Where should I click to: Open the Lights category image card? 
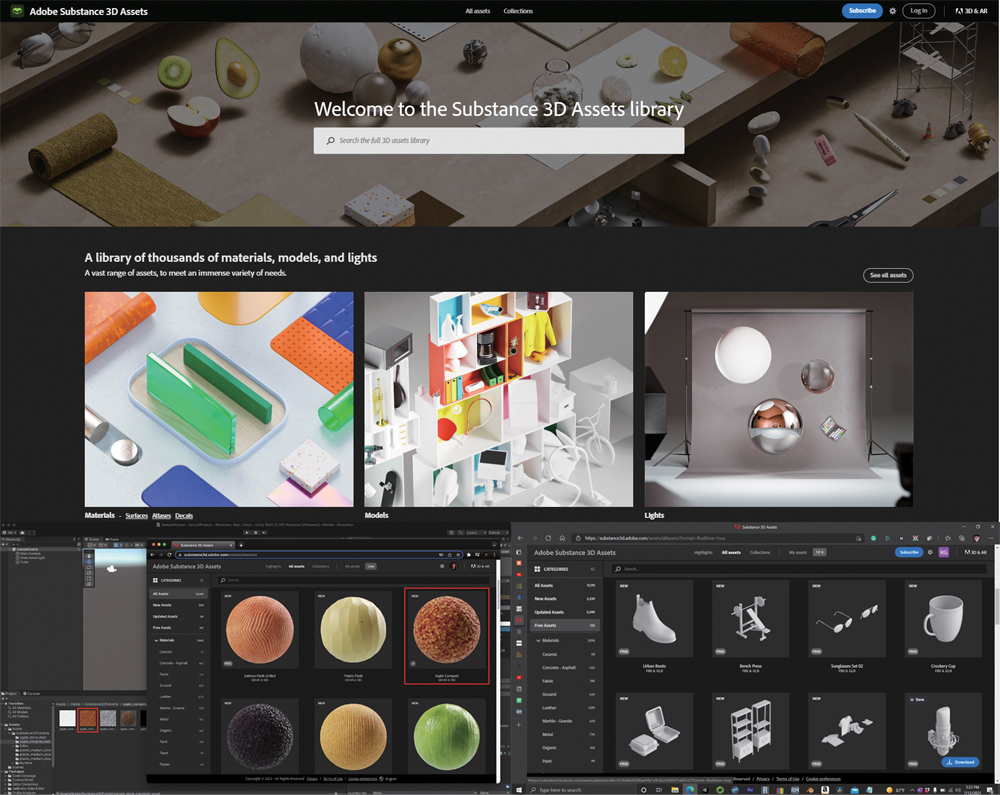coord(779,399)
